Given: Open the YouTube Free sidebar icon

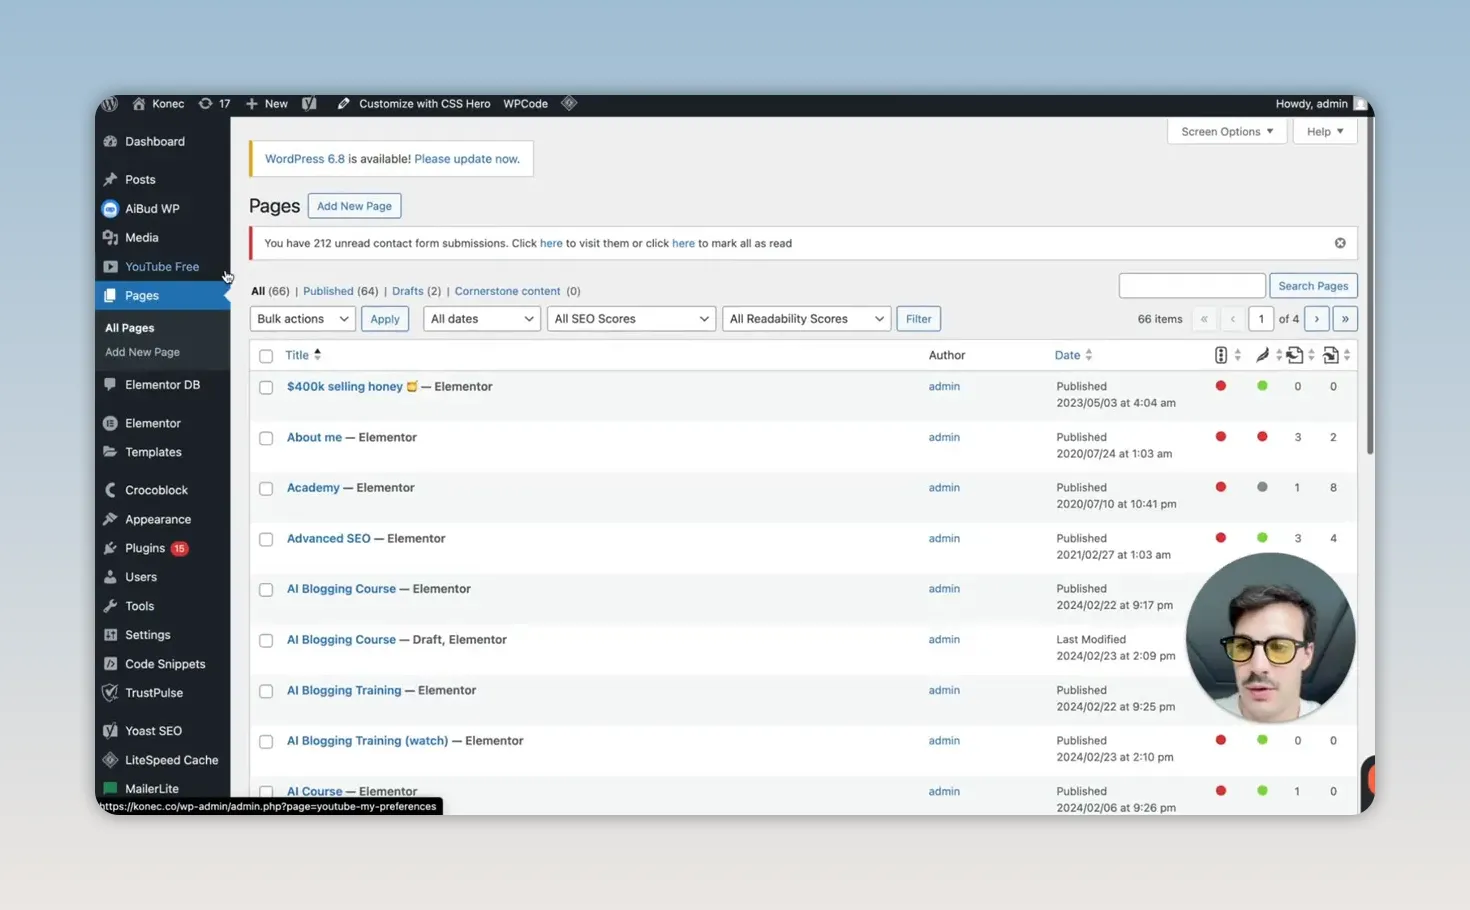Looking at the screenshot, I should point(110,267).
